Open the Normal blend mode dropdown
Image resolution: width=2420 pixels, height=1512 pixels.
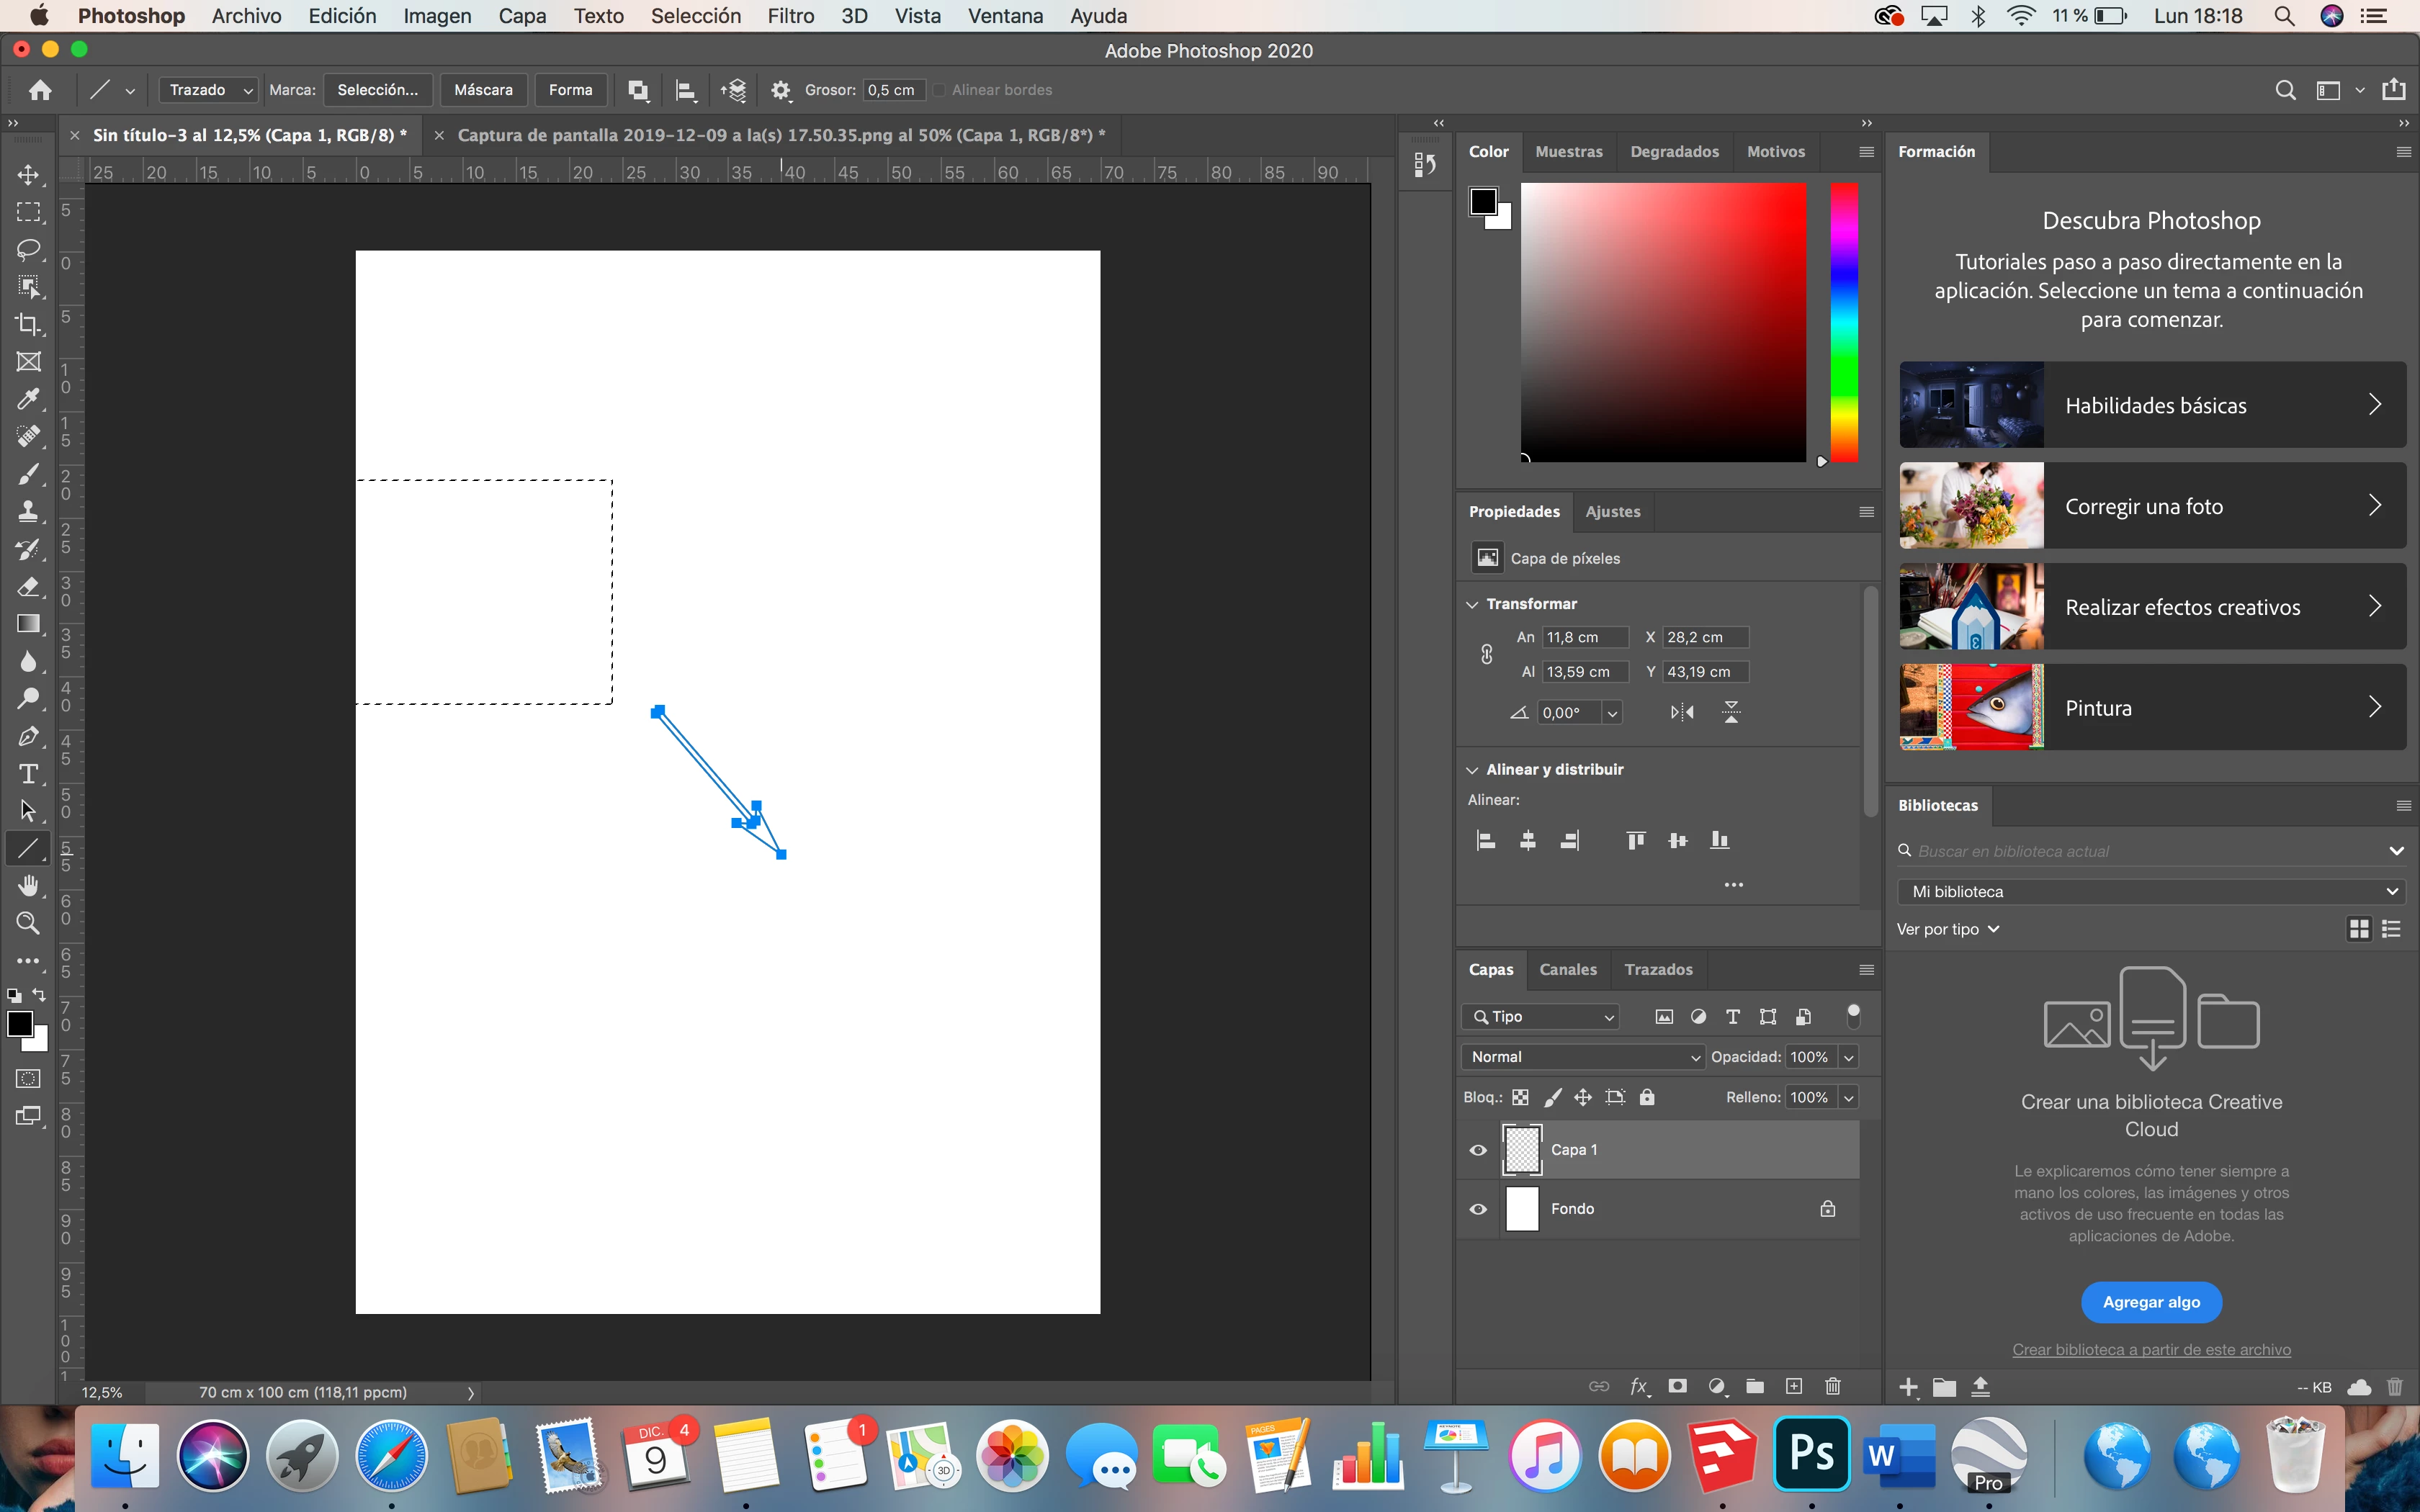[x=1581, y=1057]
